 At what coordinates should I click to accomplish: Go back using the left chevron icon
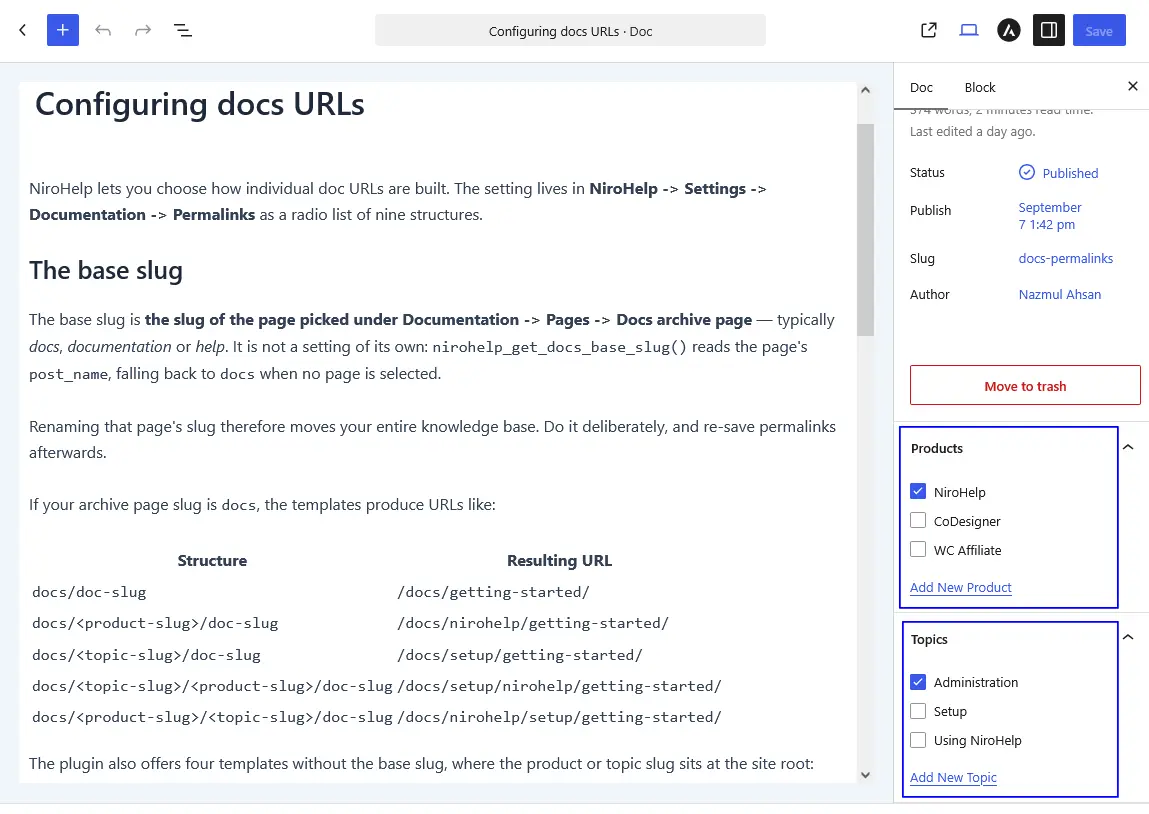point(23,30)
